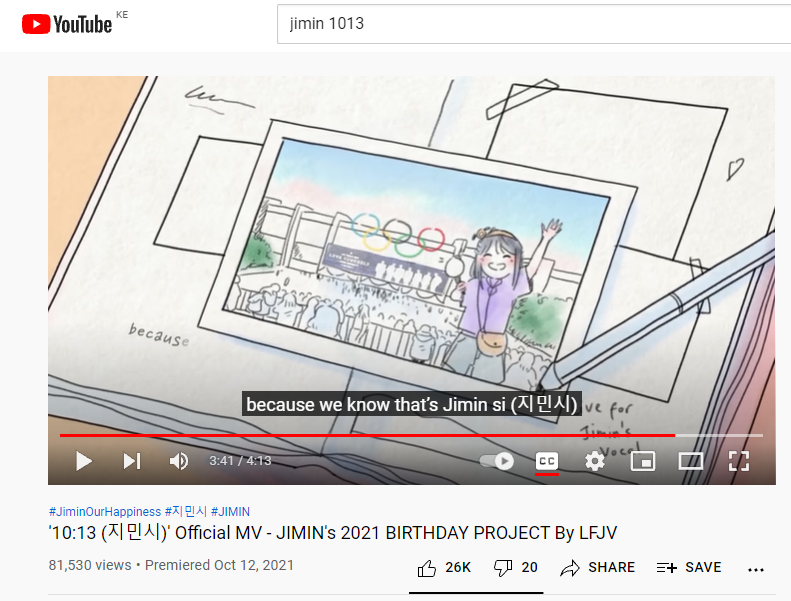Open the #지민시 hashtag link
The image size is (791, 601).
(x=186, y=512)
